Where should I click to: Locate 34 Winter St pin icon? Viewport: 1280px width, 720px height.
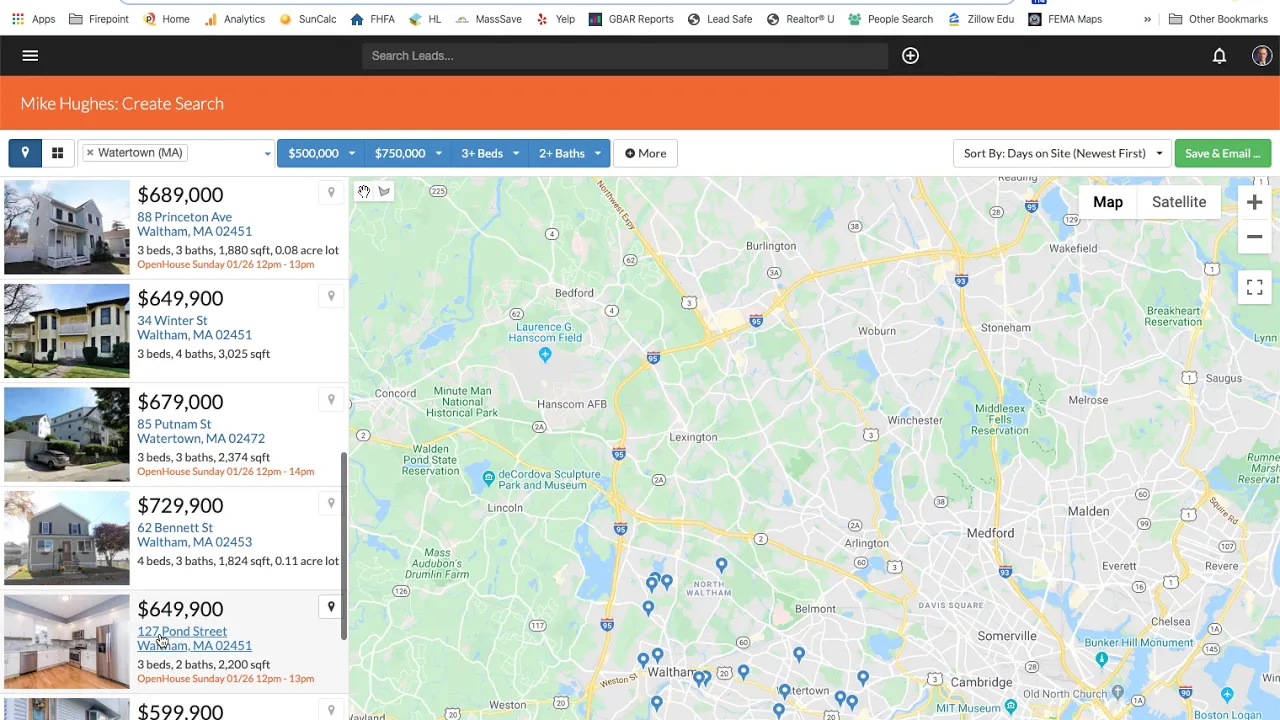click(331, 296)
